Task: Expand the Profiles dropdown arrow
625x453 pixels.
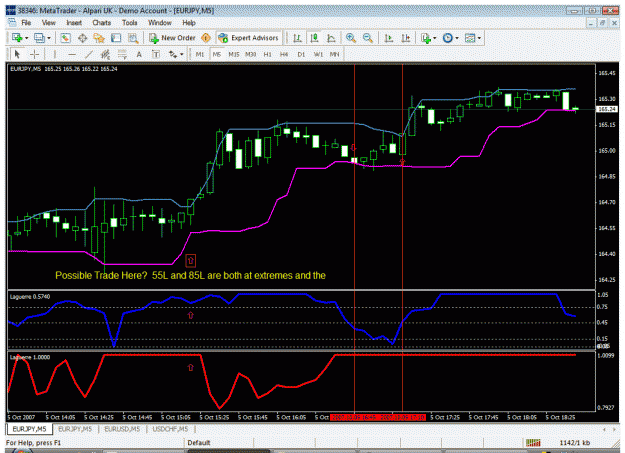Action: point(49,38)
